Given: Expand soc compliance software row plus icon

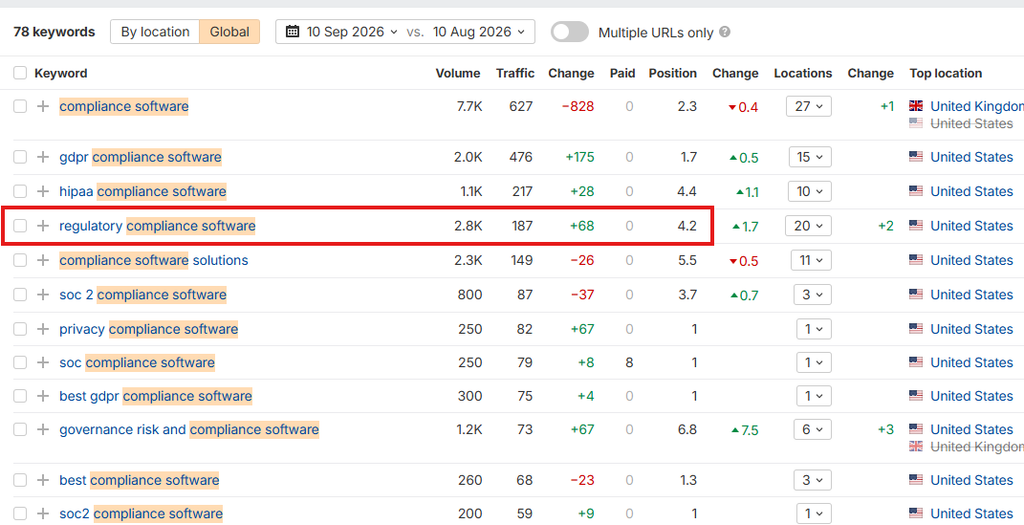Looking at the screenshot, I should click(x=43, y=362).
